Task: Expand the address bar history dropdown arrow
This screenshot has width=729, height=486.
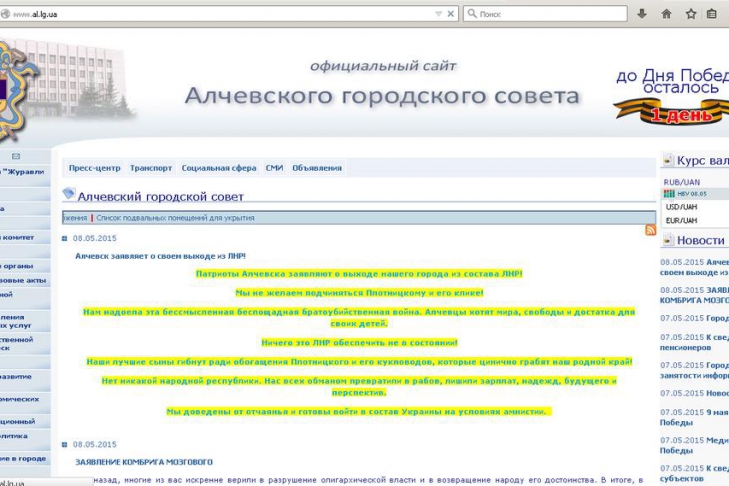Action: (438, 14)
